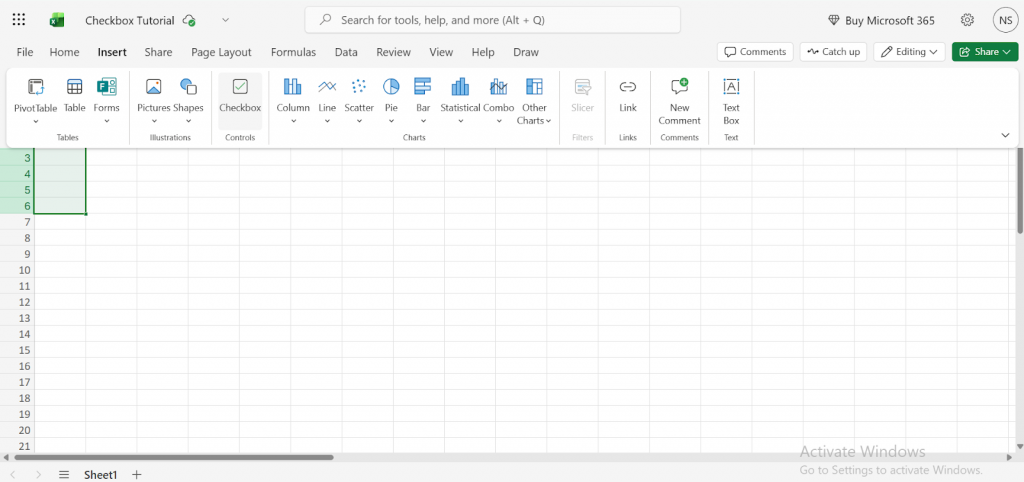Screen dimensions: 1024x482
Task: Open the Page Layout tab
Action: click(221, 52)
